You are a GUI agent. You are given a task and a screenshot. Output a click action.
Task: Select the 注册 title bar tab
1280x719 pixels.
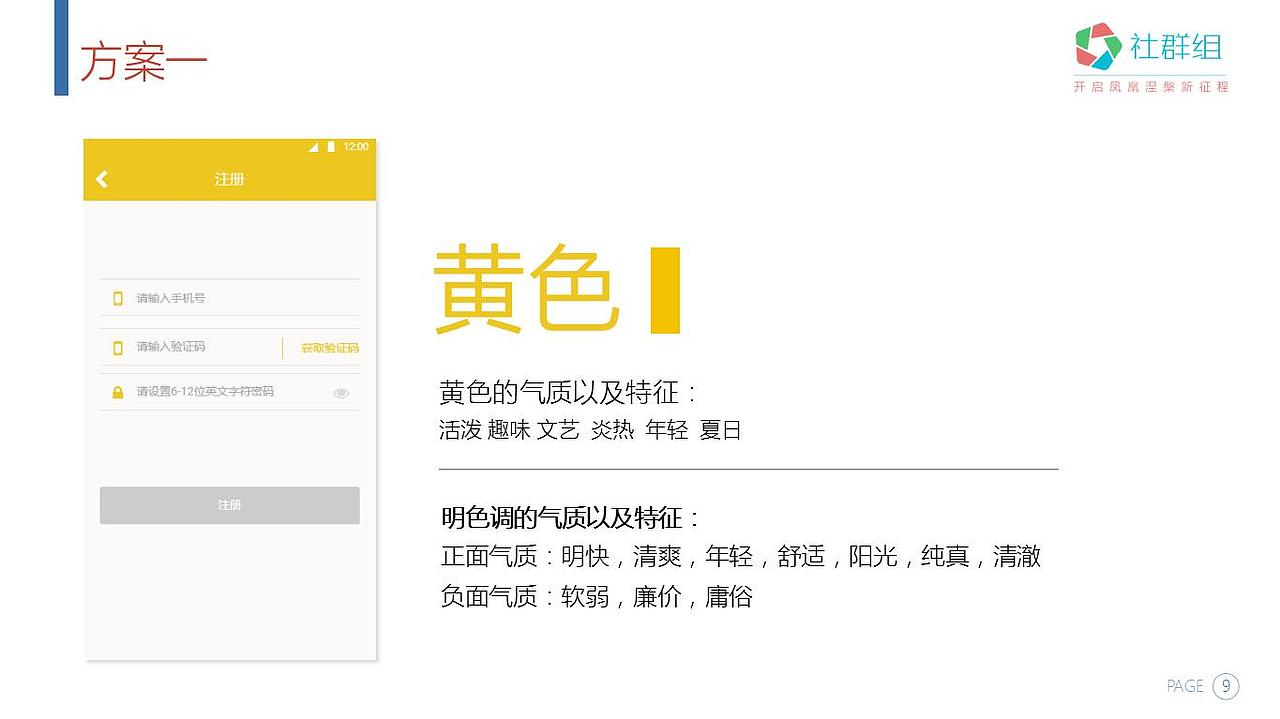click(x=229, y=178)
